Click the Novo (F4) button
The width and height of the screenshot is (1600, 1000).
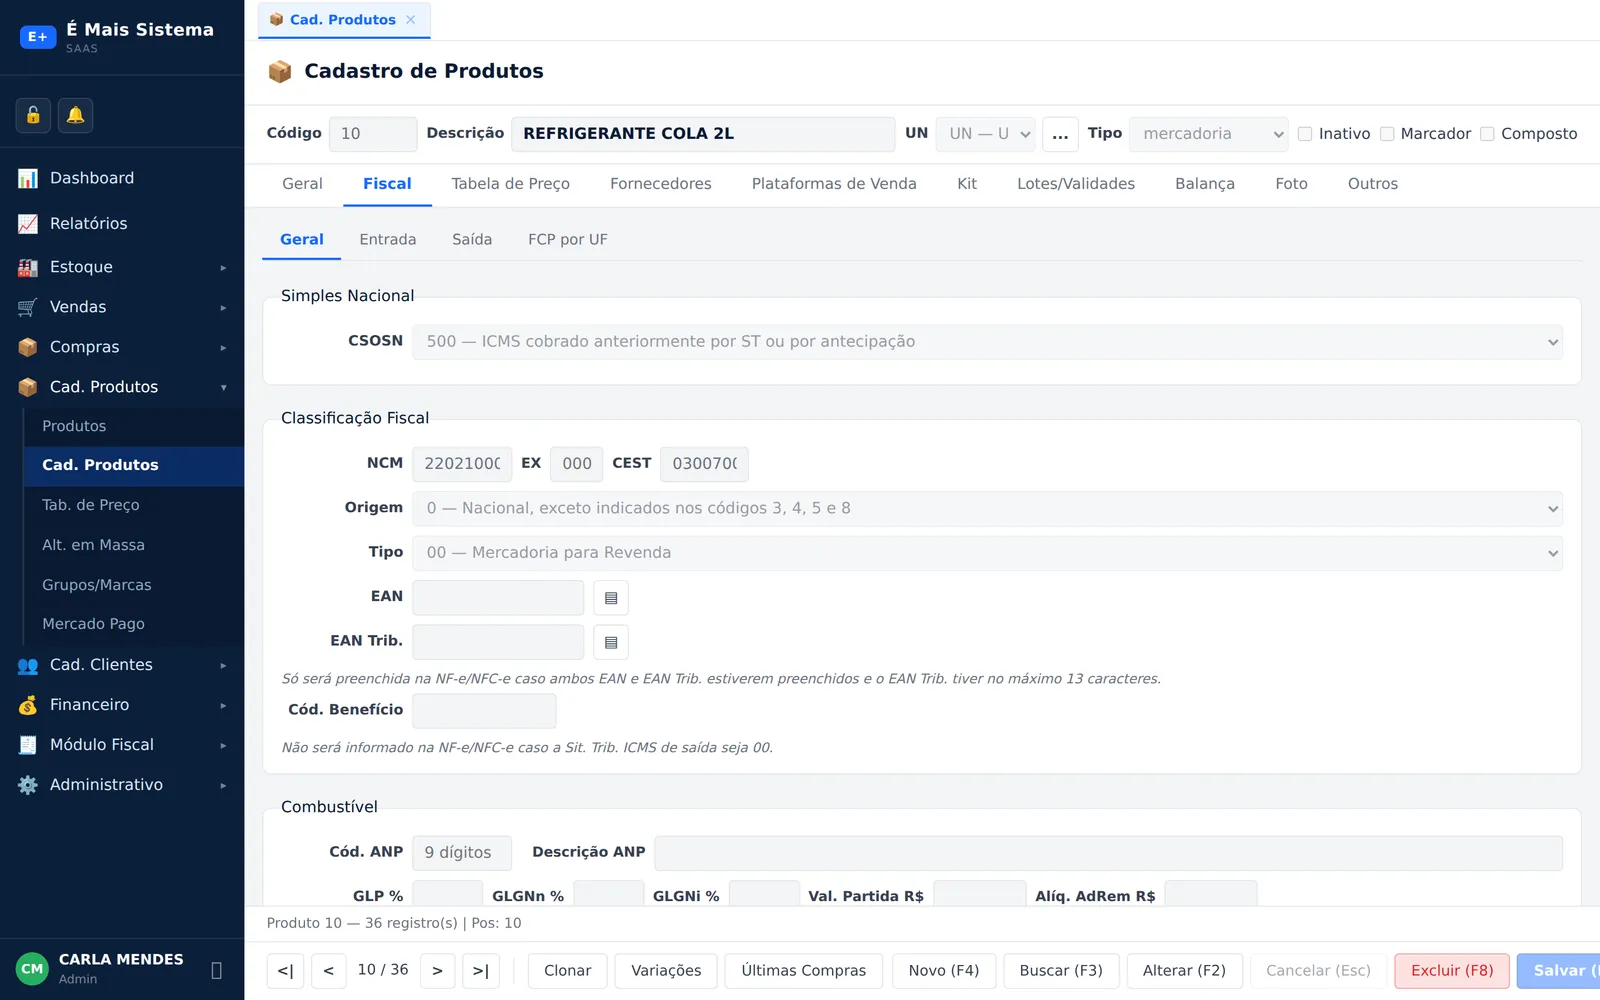pyautogui.click(x=943, y=971)
